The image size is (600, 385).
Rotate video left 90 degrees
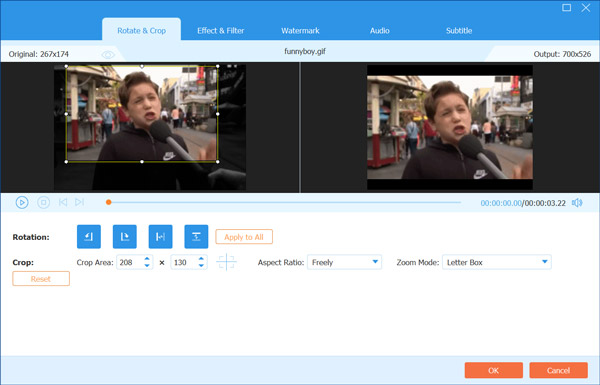pos(89,237)
